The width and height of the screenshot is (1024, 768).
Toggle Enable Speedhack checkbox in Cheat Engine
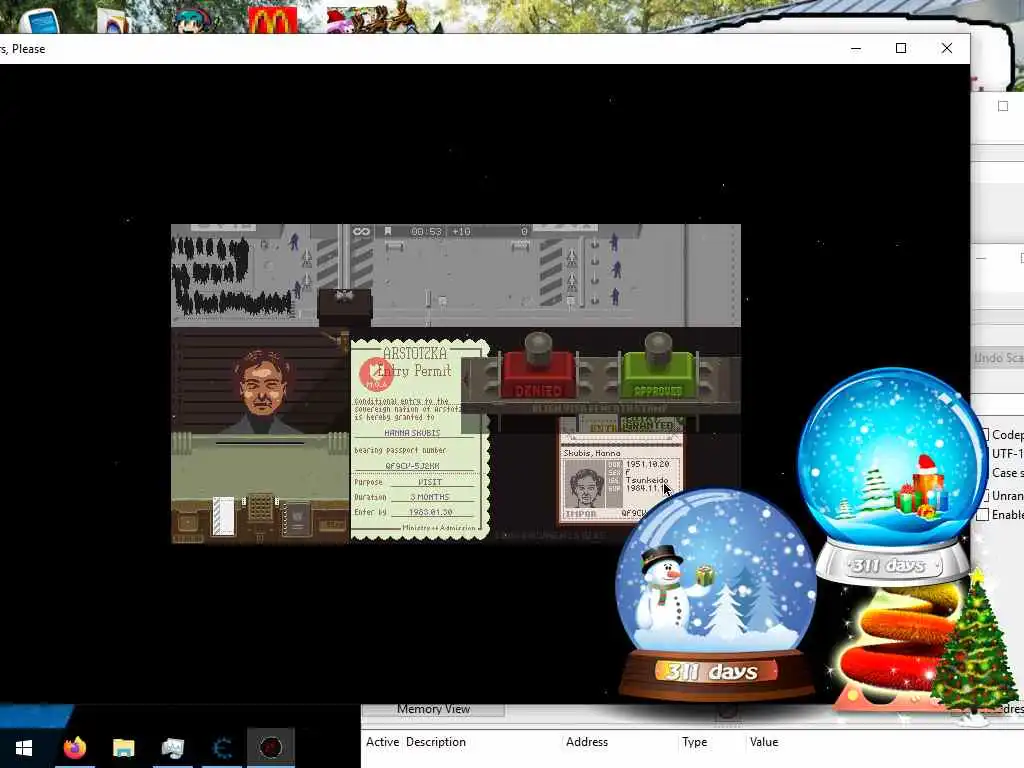tap(982, 515)
